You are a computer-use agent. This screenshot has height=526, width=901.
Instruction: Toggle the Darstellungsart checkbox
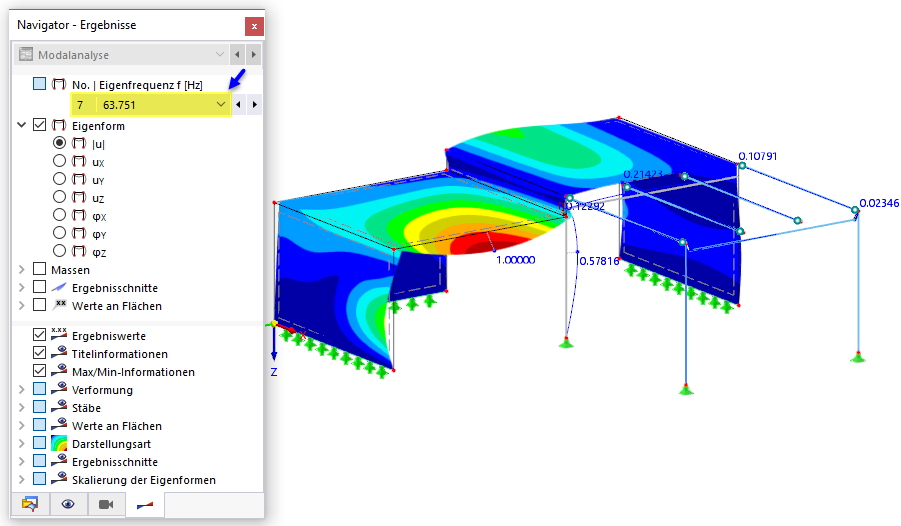(x=39, y=443)
